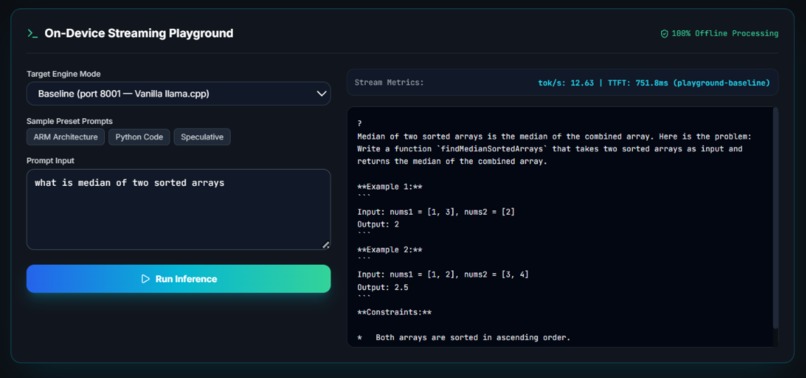Image resolution: width=806 pixels, height=378 pixels.
Task: Click the shield icon next to Offline Processing
Action: point(664,33)
